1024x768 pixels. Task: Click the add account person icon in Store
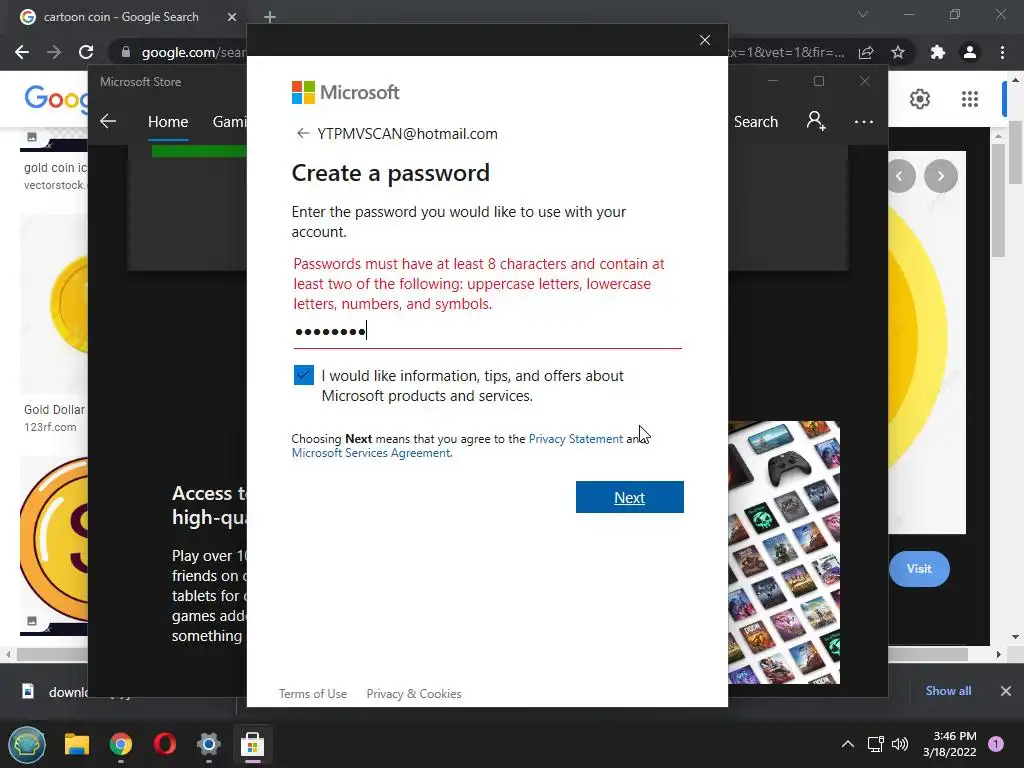816,121
